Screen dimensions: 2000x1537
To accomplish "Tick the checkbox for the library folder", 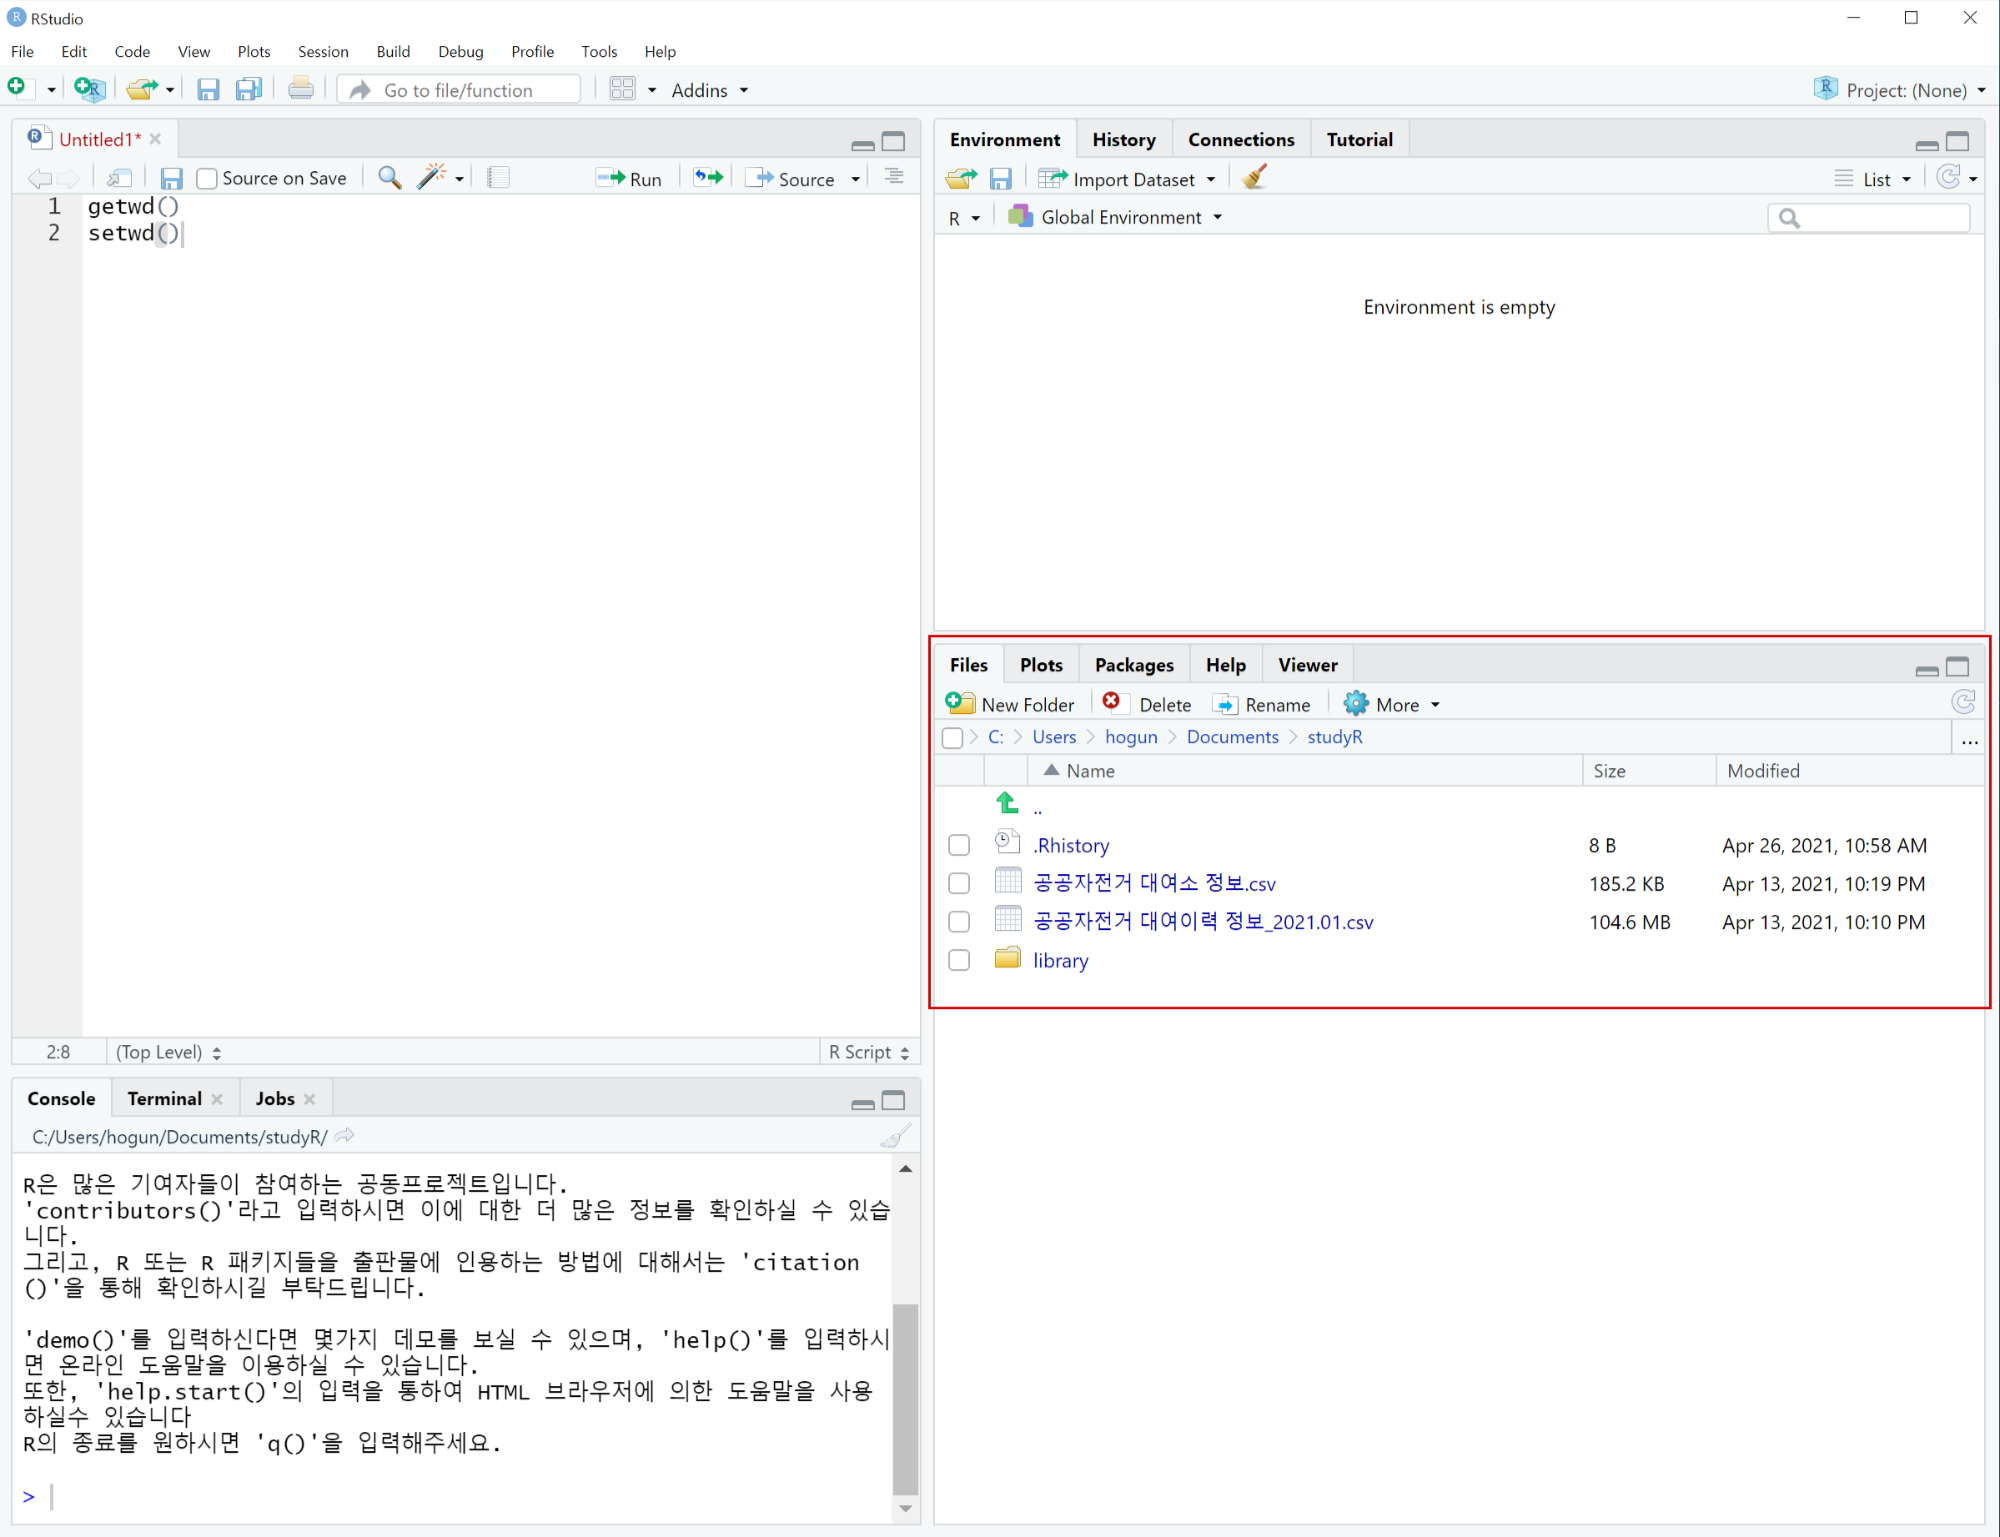I will coord(959,961).
